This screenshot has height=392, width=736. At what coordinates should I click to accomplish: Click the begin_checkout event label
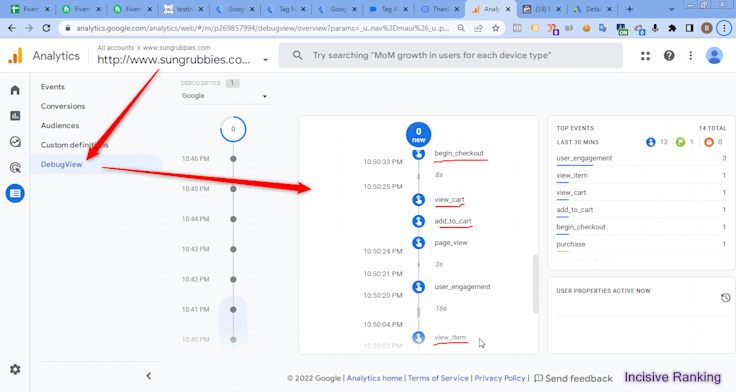point(459,153)
